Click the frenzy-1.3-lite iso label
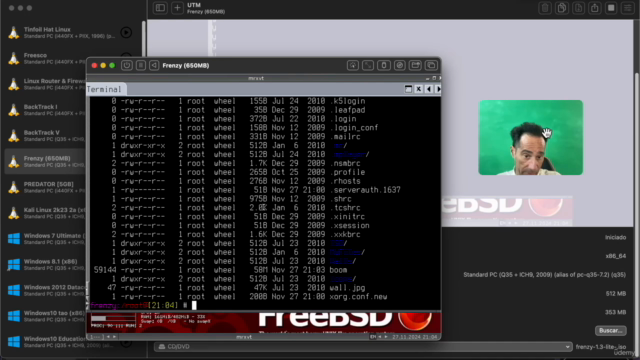Viewport: 640px width, 360px height. pyautogui.click(x=601, y=347)
